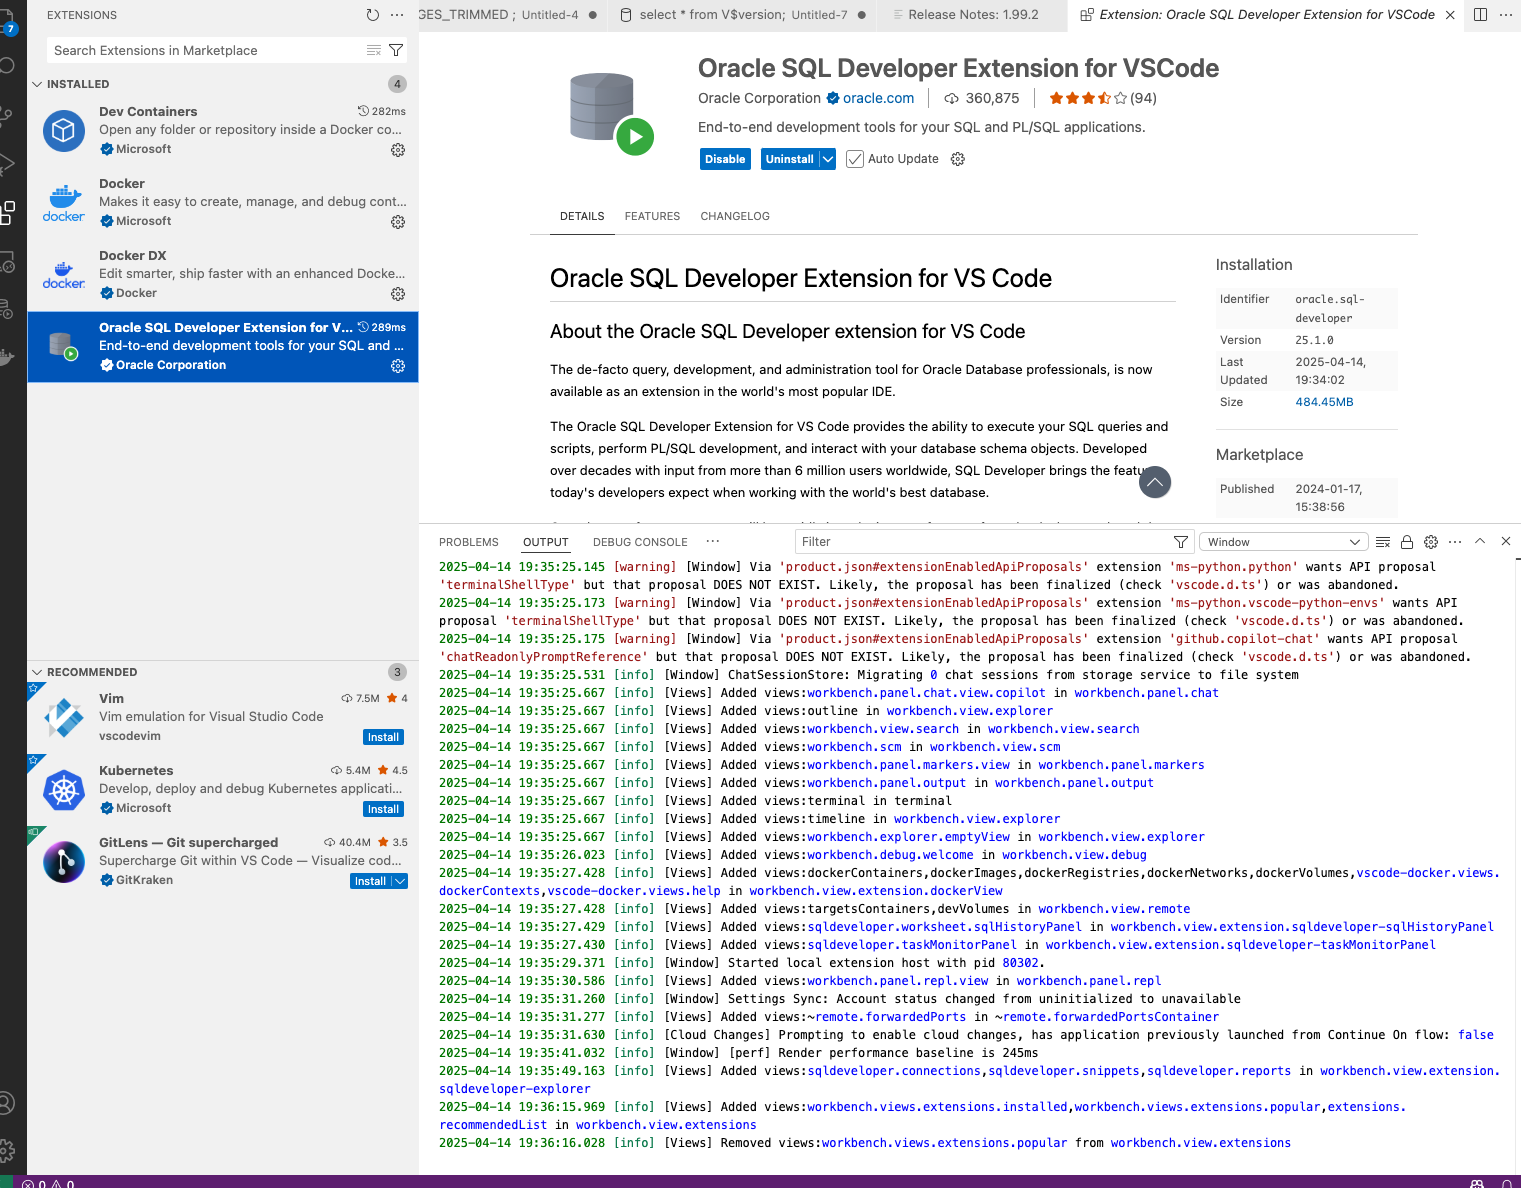Collapse the Recommended extensions section
This screenshot has height=1188, width=1521.
point(37,672)
